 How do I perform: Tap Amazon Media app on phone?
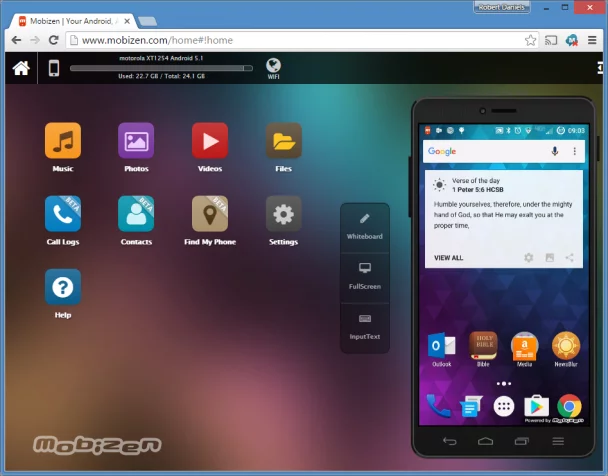(524, 349)
